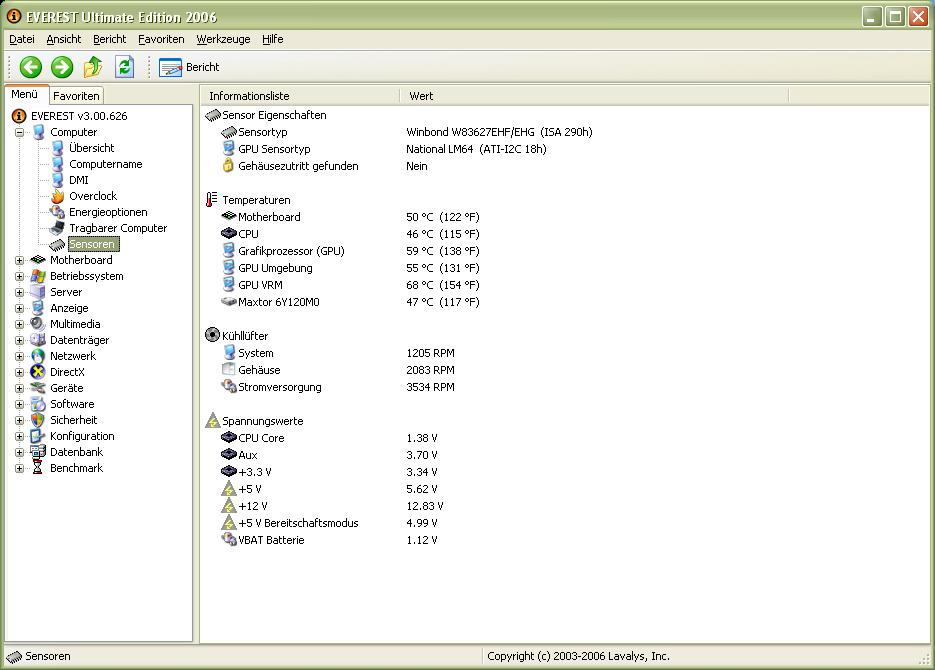This screenshot has height=670, width=935.
Task: Open the Datei menu
Action: click(22, 39)
